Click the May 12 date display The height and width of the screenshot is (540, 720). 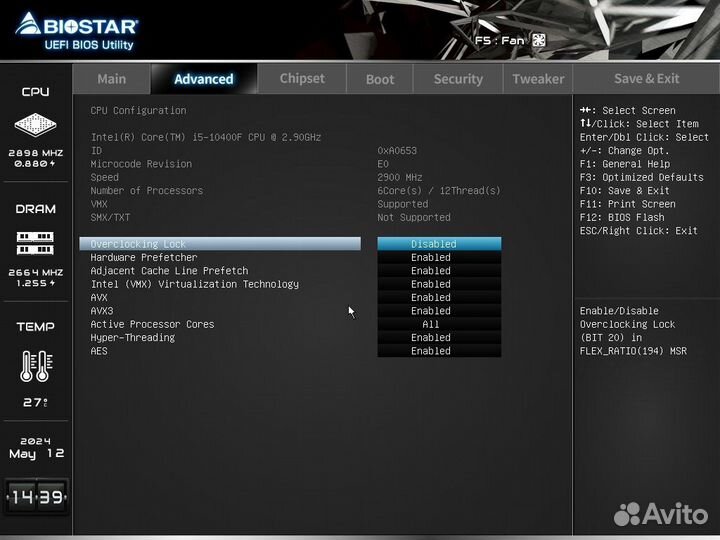36,453
